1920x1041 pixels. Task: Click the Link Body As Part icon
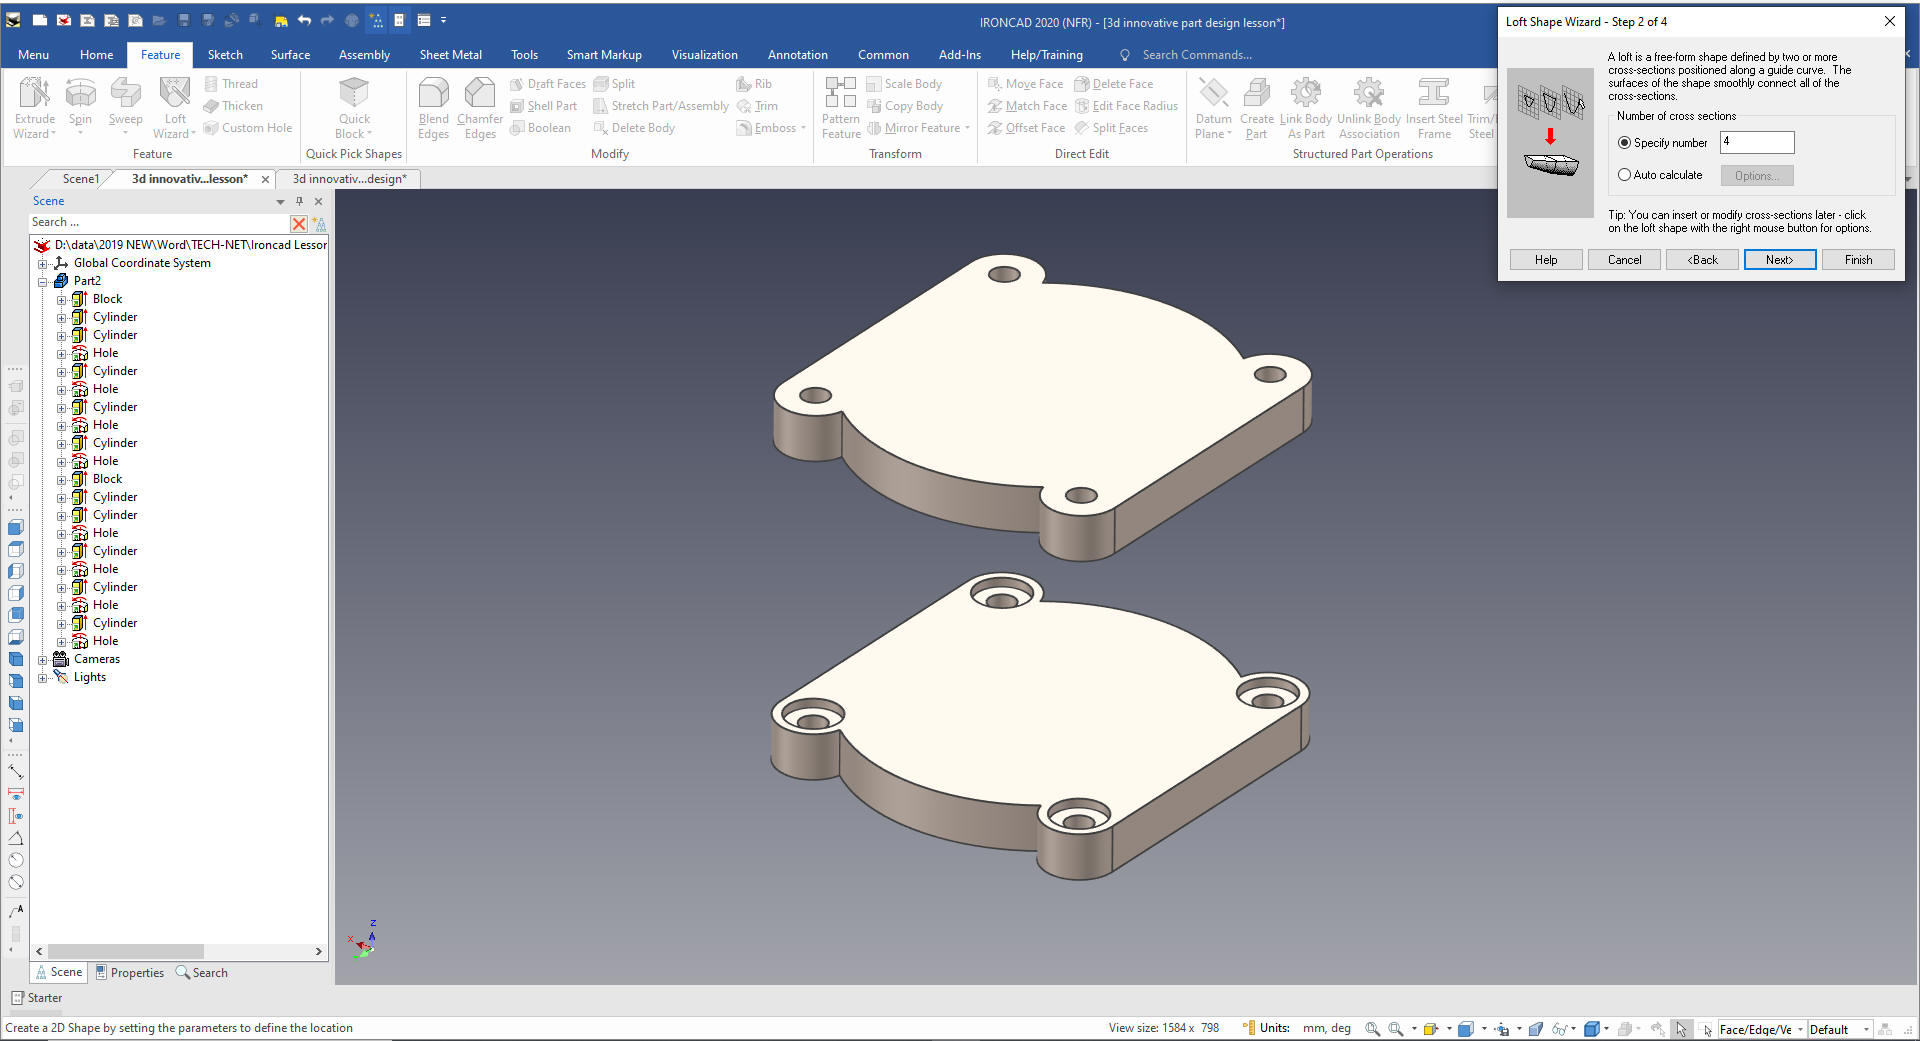1305,106
